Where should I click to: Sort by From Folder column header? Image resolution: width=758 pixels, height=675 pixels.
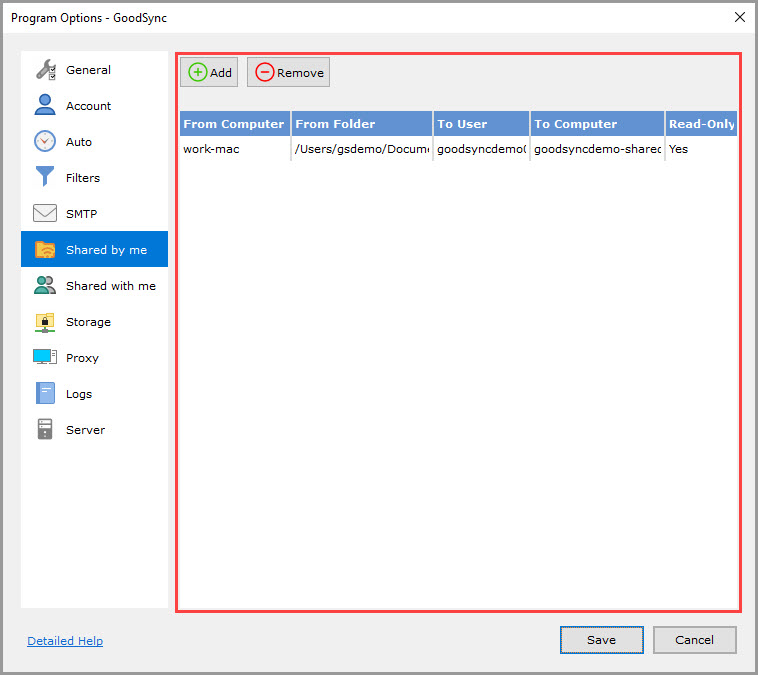362,124
